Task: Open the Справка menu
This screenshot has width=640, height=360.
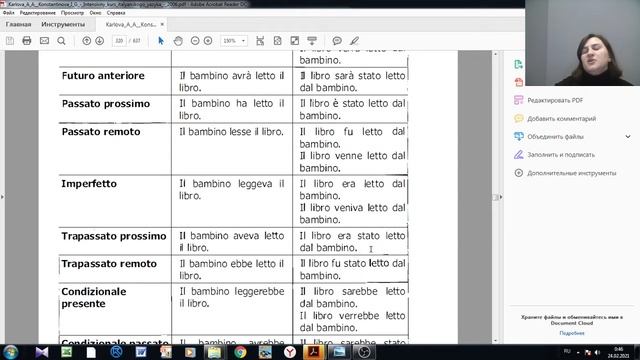Action: (x=116, y=13)
